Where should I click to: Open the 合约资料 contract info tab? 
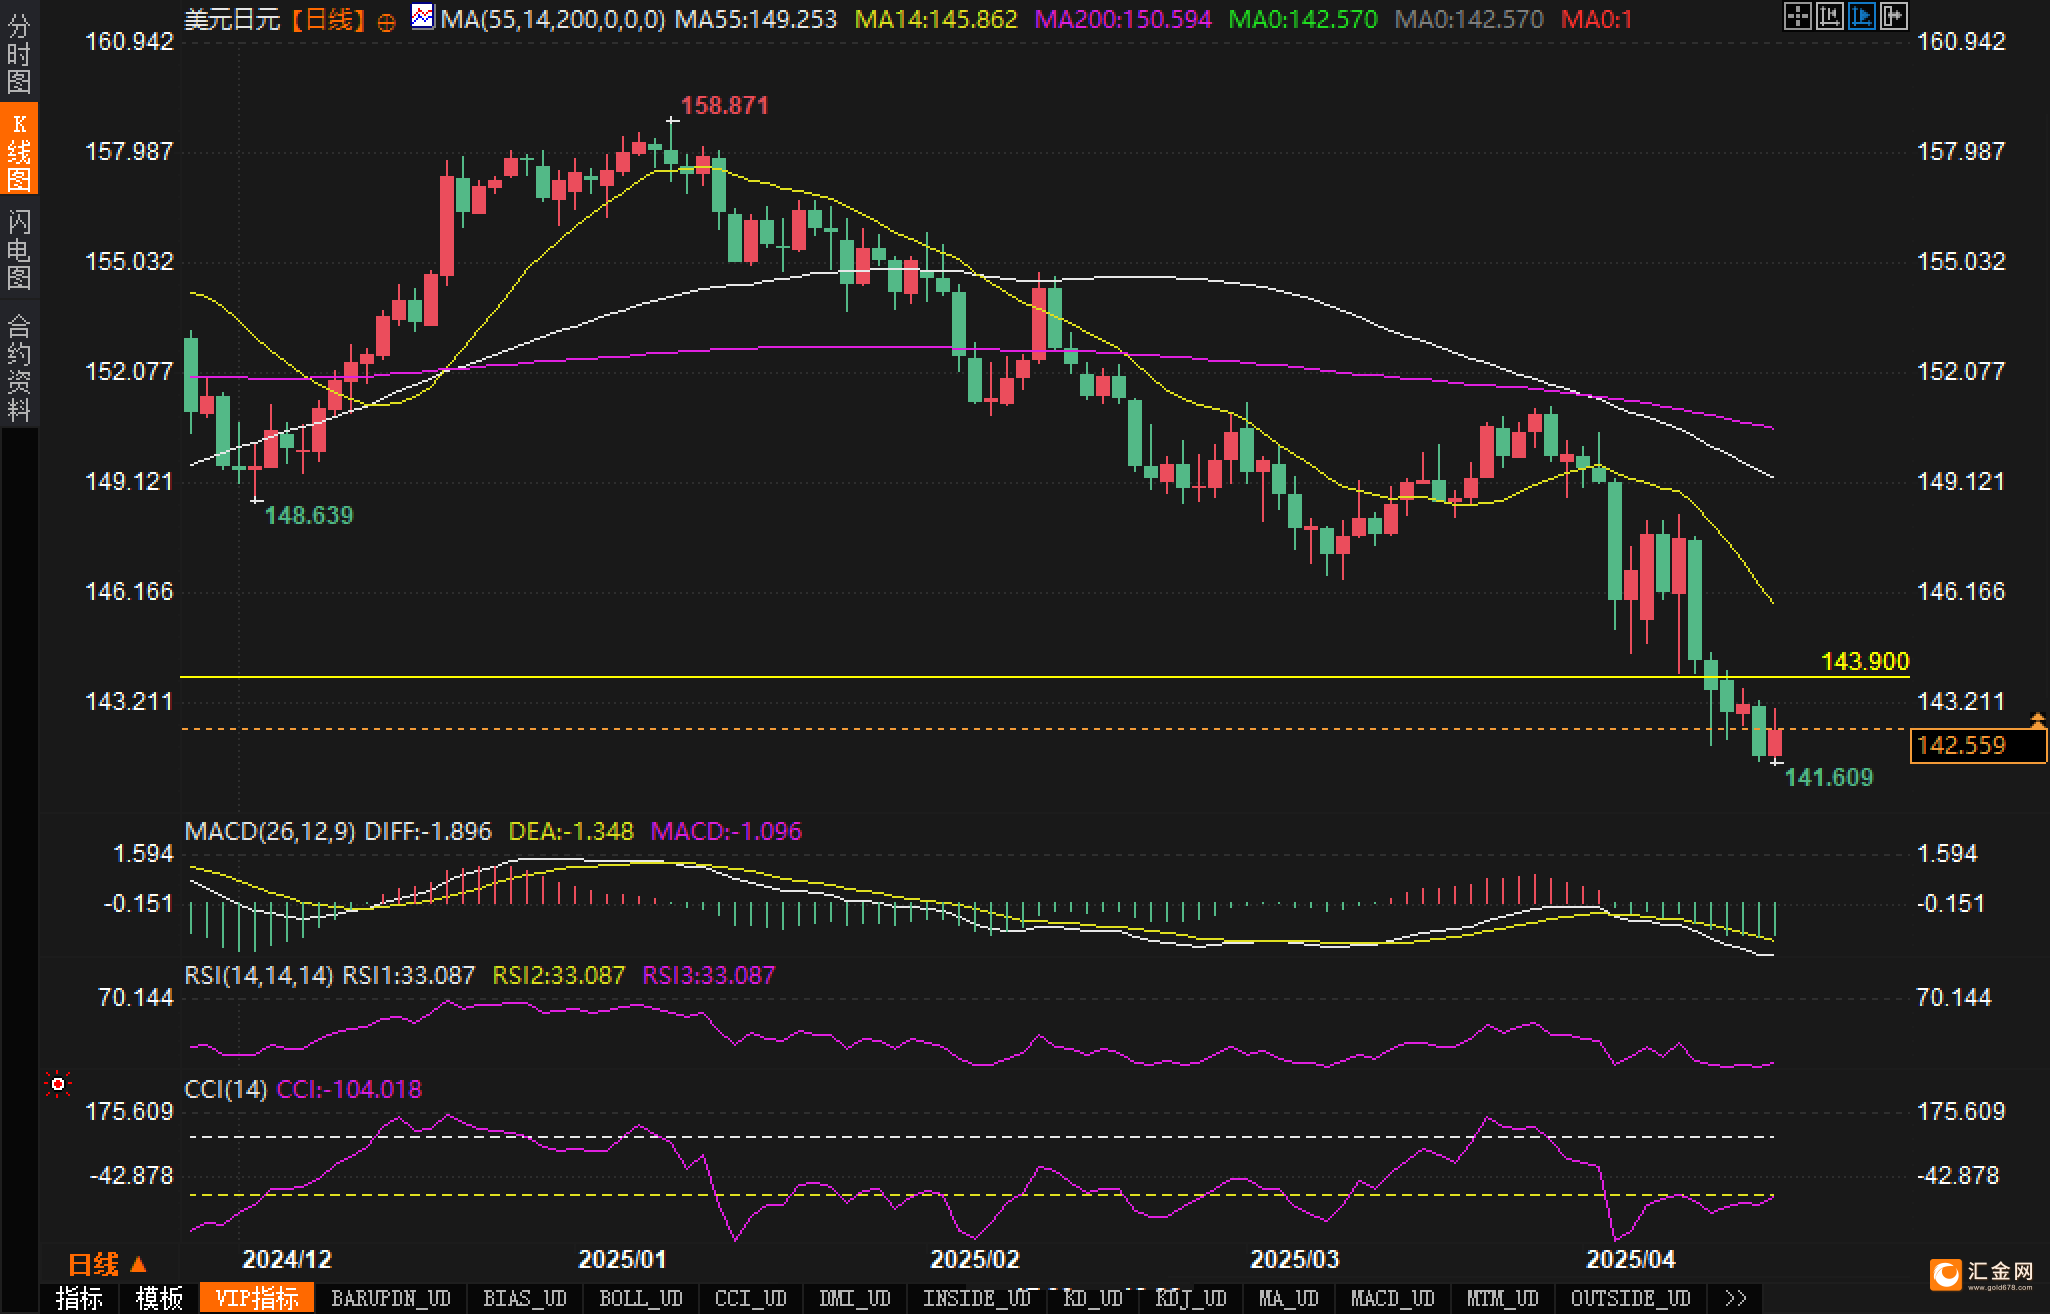point(19,367)
